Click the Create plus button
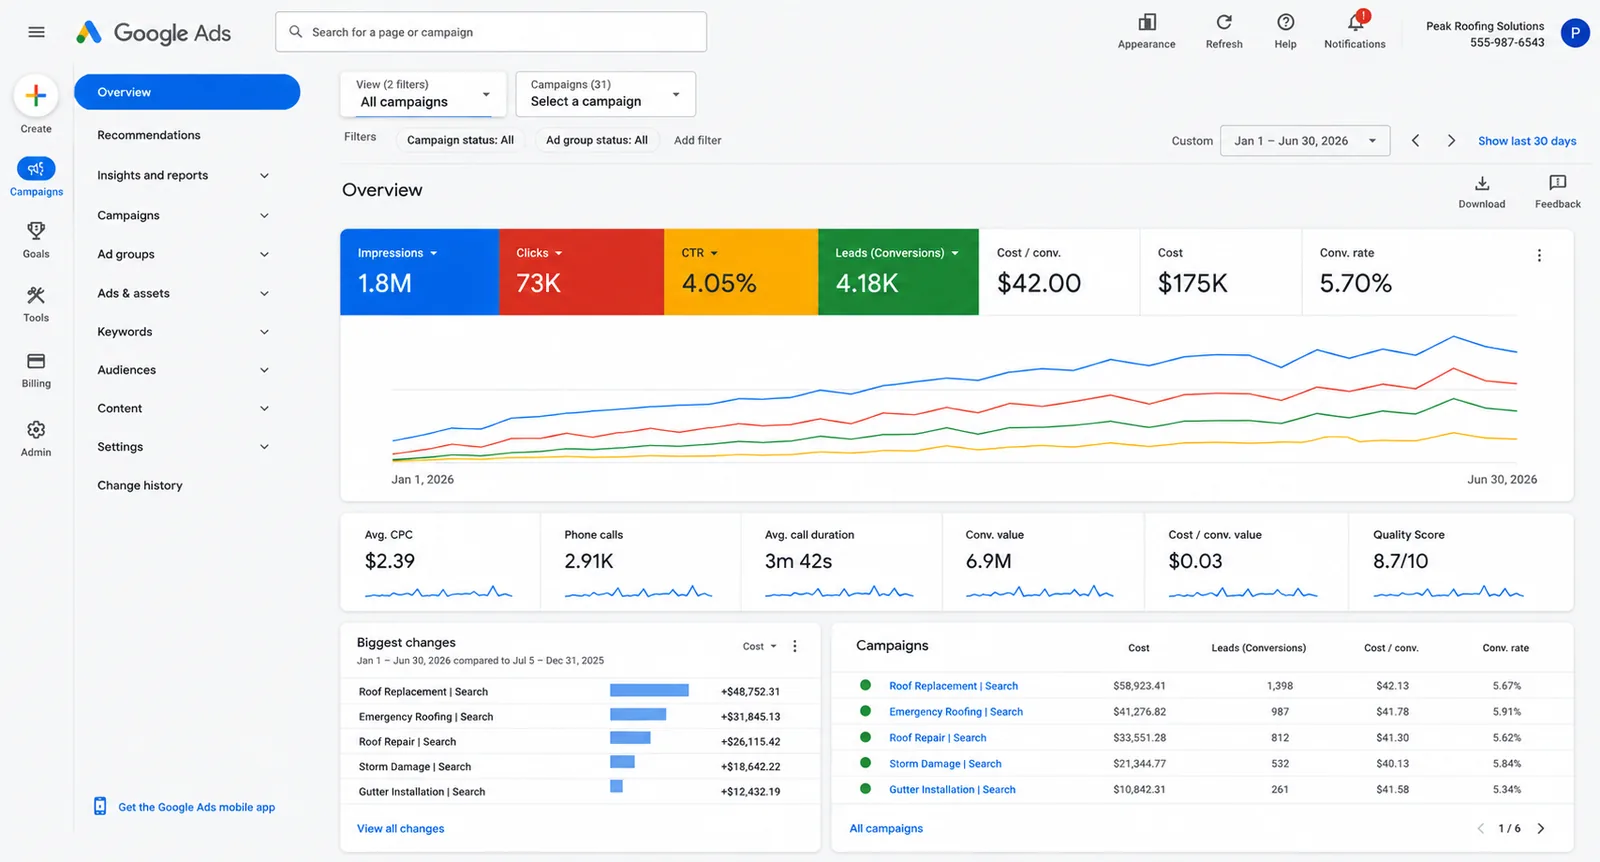The image size is (1600, 862). pos(36,96)
